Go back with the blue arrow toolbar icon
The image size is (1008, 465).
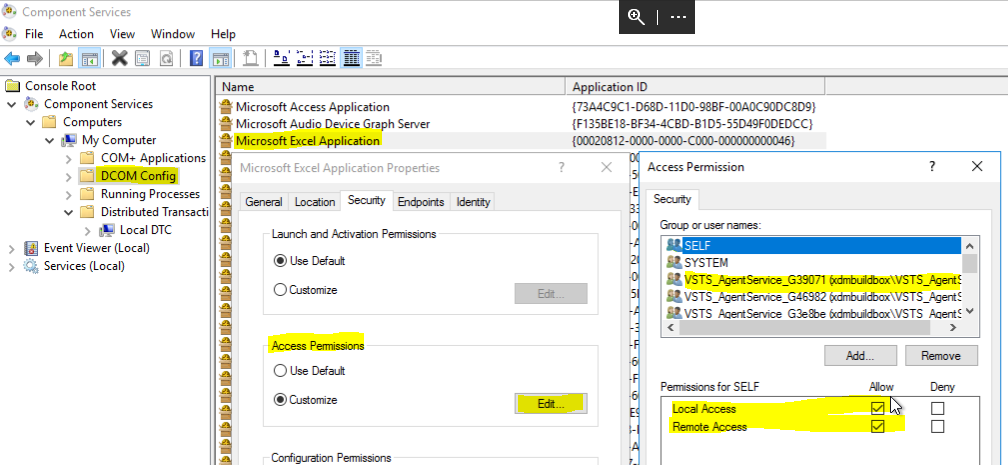(12, 59)
